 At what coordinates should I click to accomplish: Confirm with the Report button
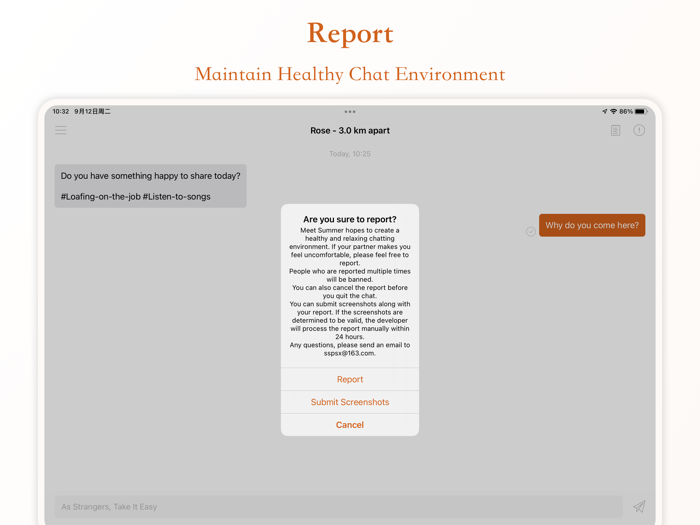point(350,379)
